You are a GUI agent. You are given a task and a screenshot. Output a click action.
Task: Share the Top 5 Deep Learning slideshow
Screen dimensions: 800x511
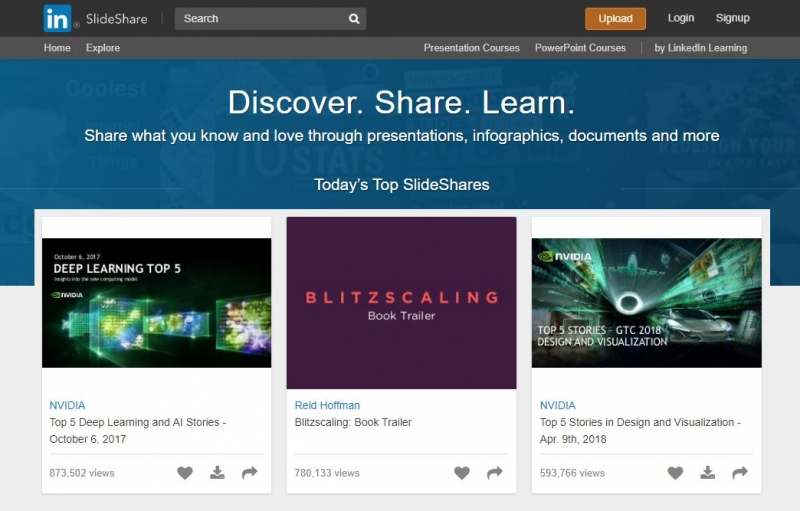click(249, 473)
